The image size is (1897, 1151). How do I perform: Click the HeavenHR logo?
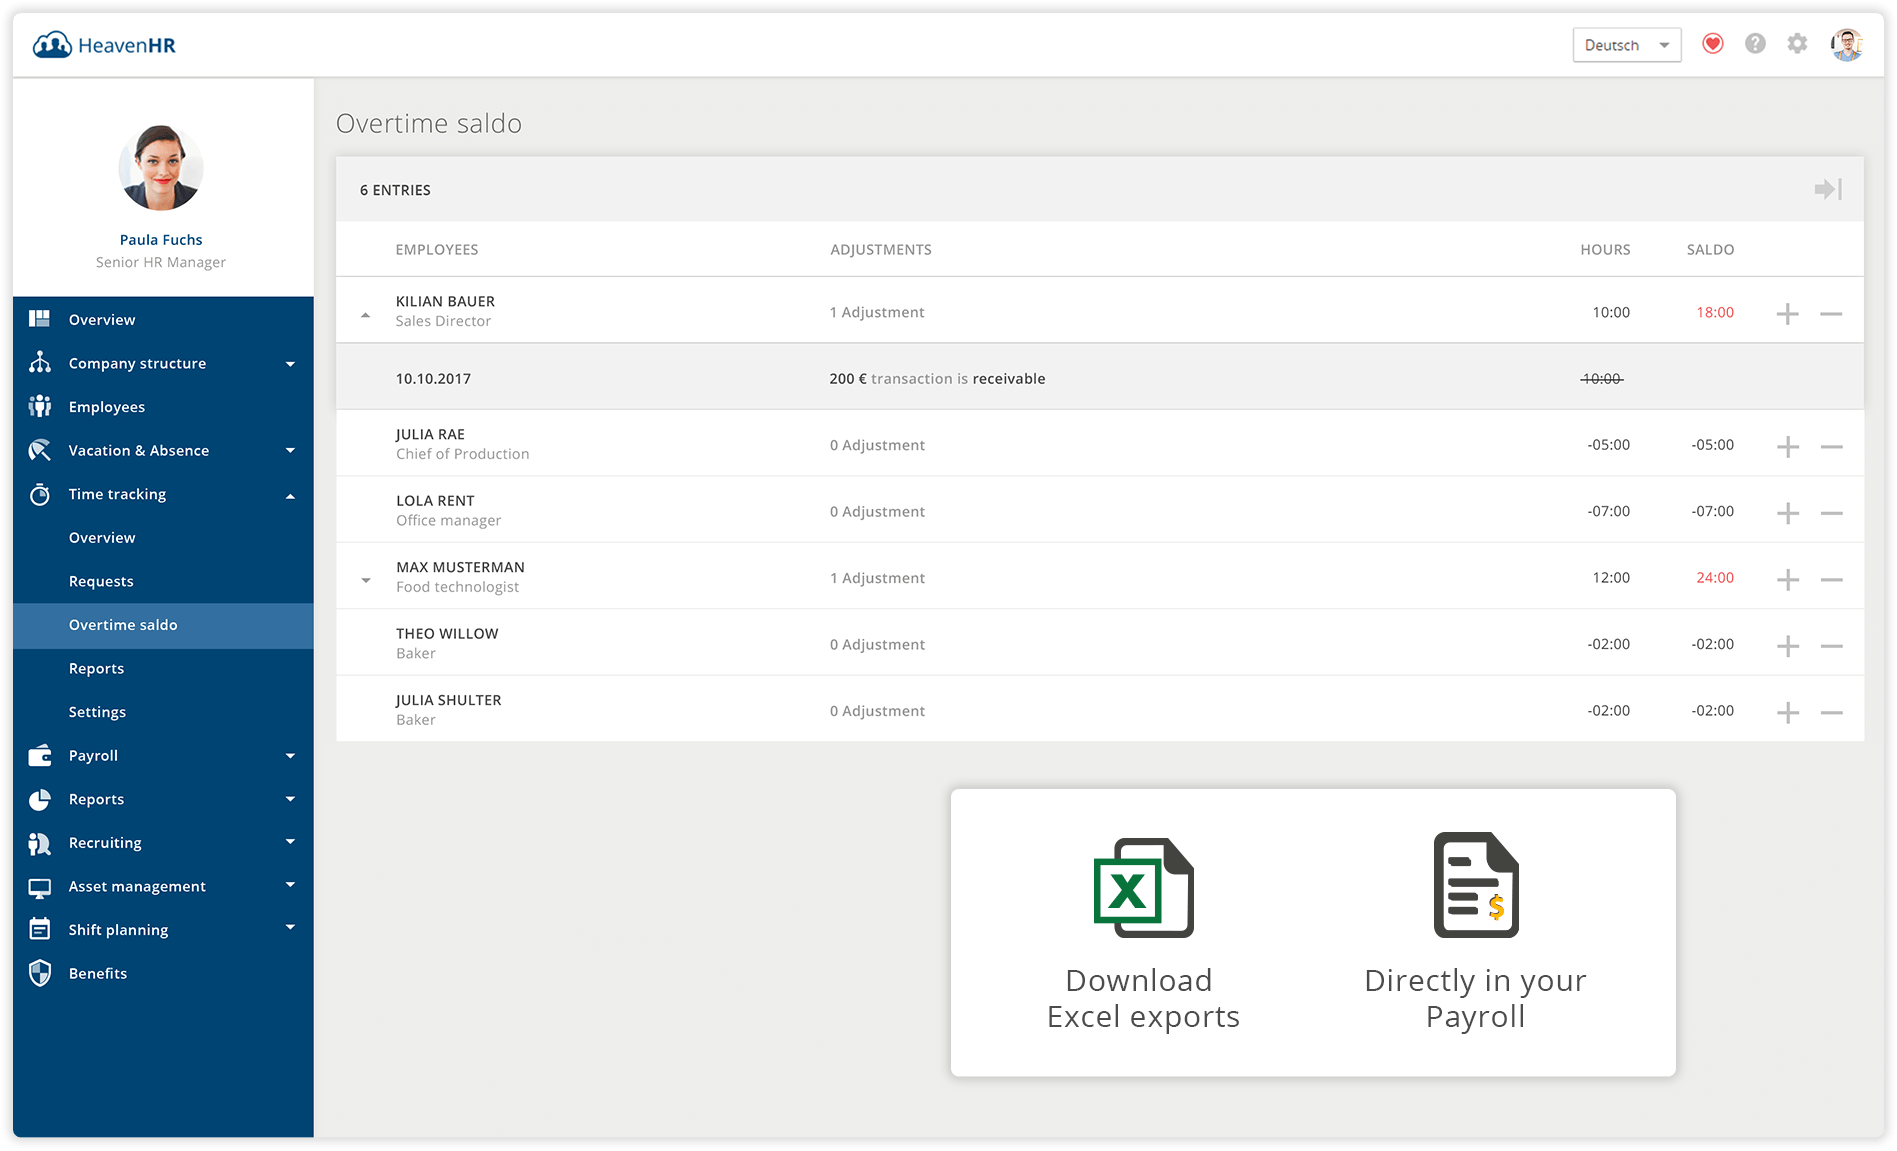[104, 45]
